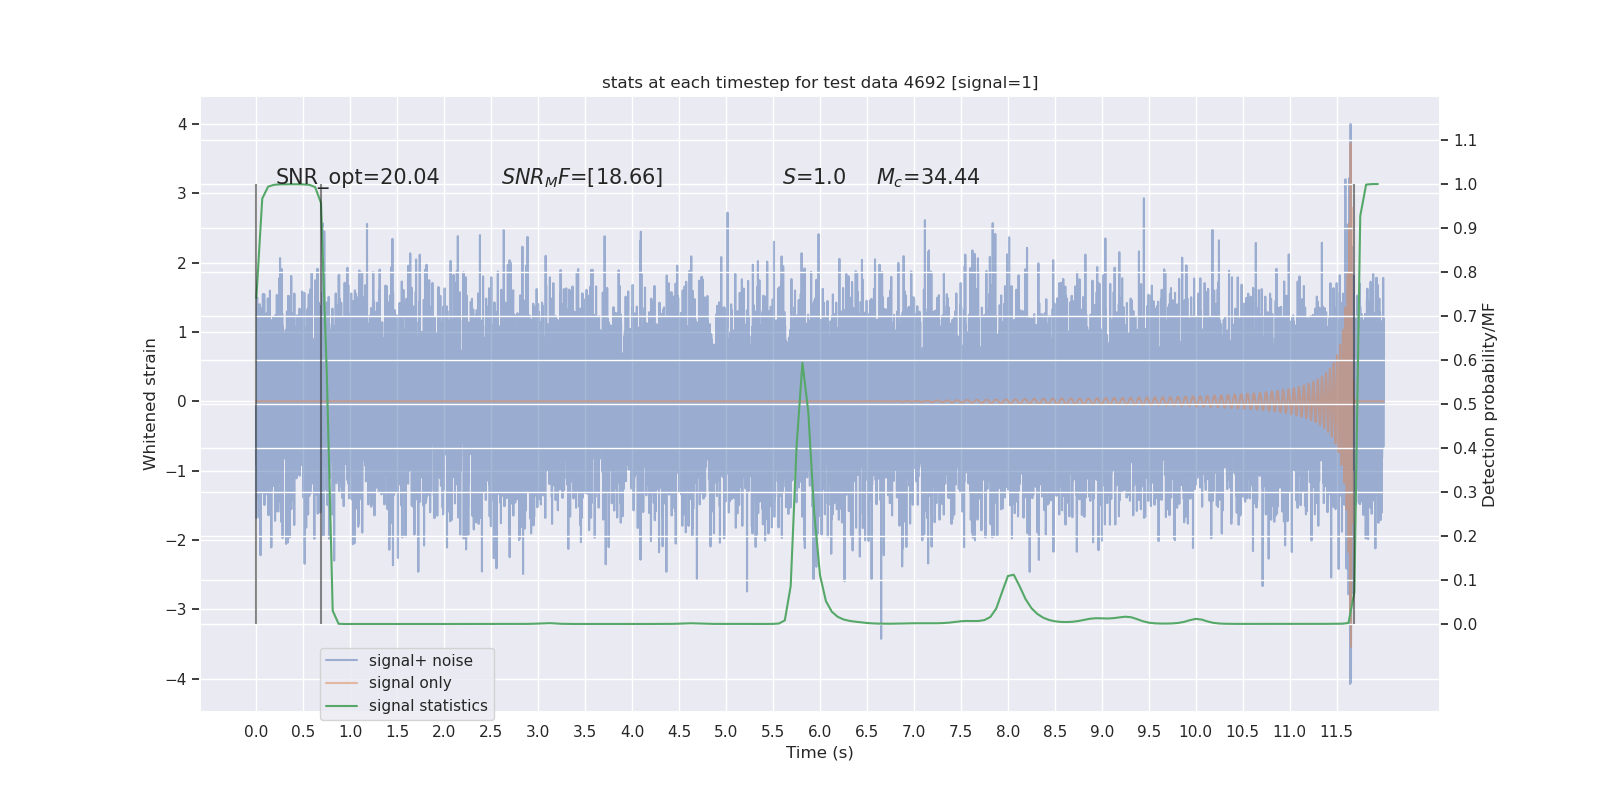Click the 2.5 tick on the time axis
This screenshot has width=1600, height=800.
[491, 731]
